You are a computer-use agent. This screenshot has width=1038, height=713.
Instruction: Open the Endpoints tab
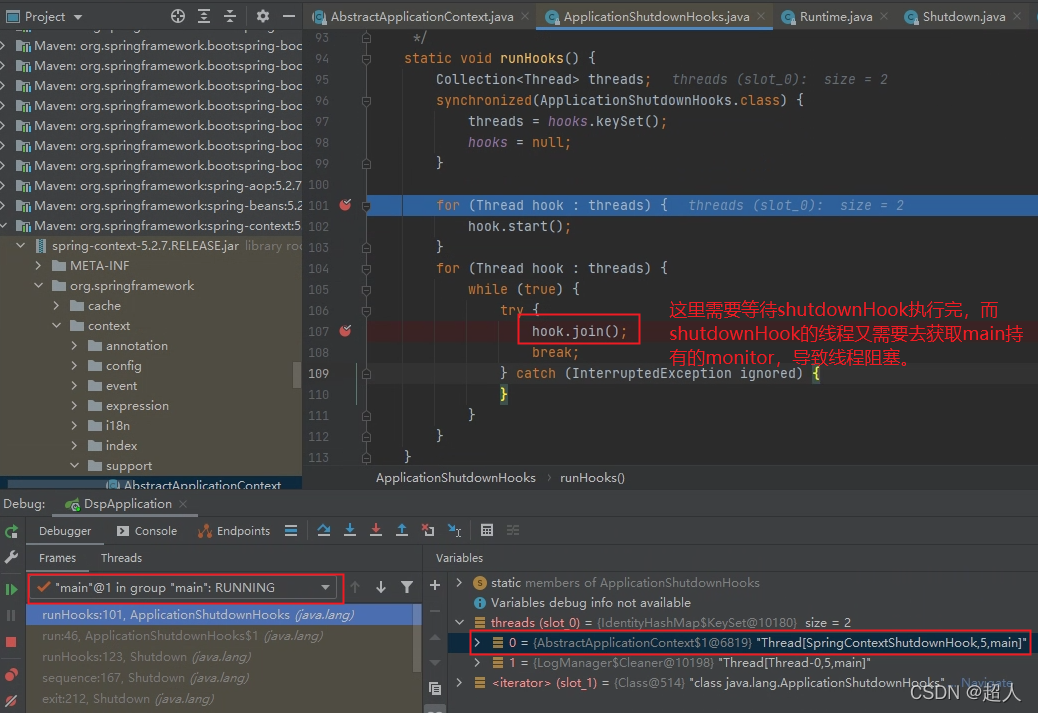(x=234, y=530)
